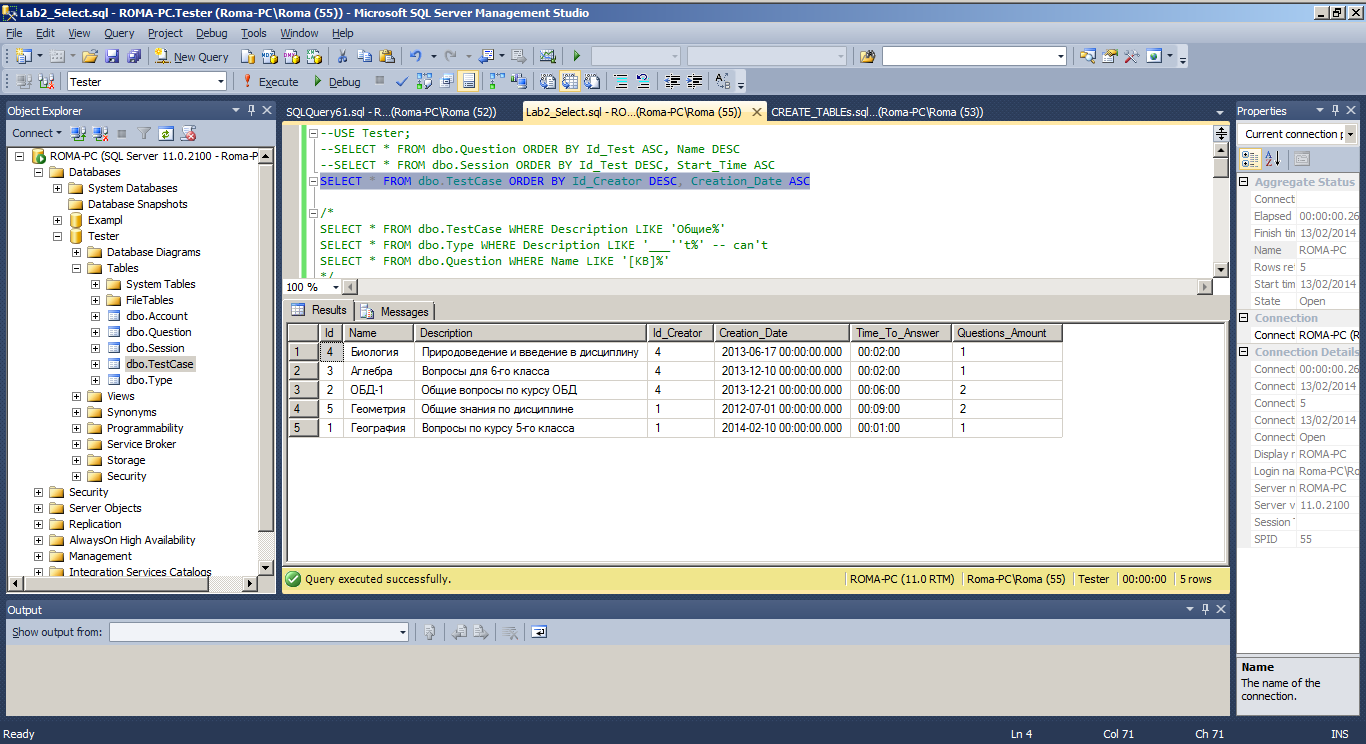Open the Tools menu
The width and height of the screenshot is (1366, 744).
click(254, 33)
